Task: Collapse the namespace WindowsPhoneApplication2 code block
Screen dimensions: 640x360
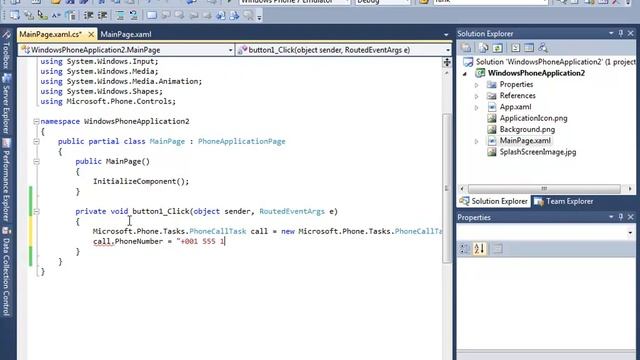Action: 36,121
